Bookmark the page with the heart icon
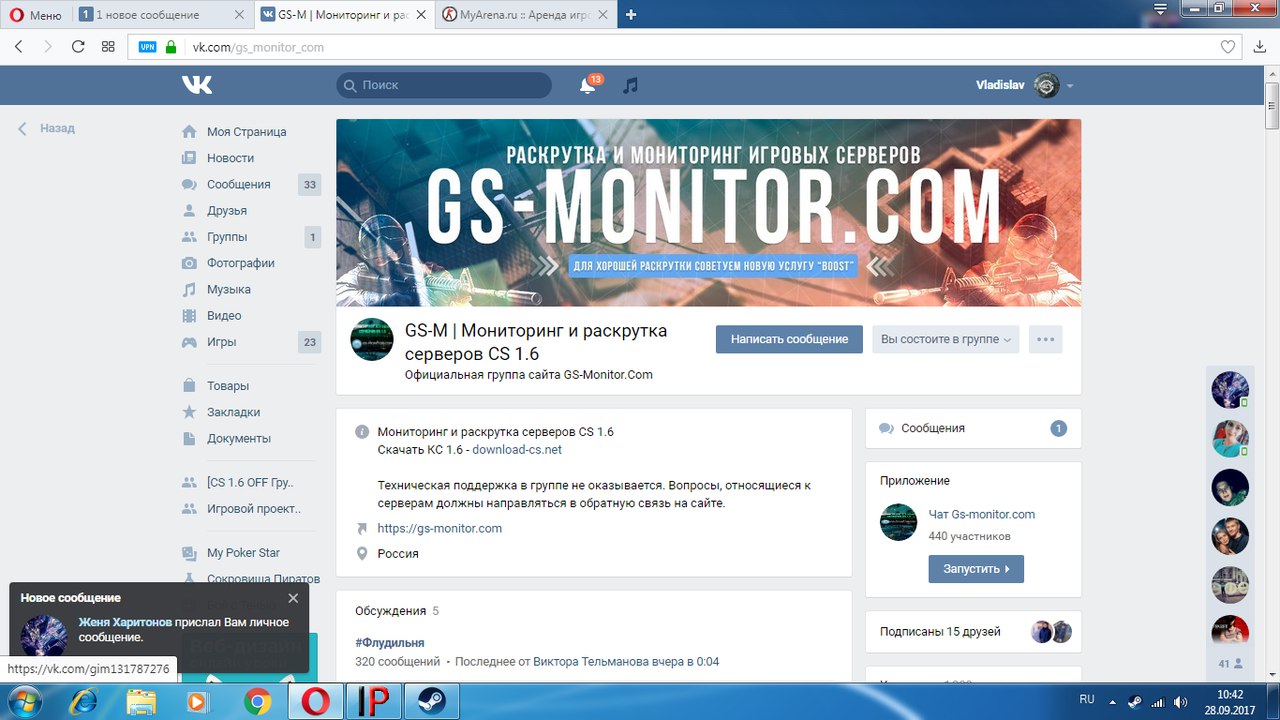The image size is (1280, 720). 1228,47
